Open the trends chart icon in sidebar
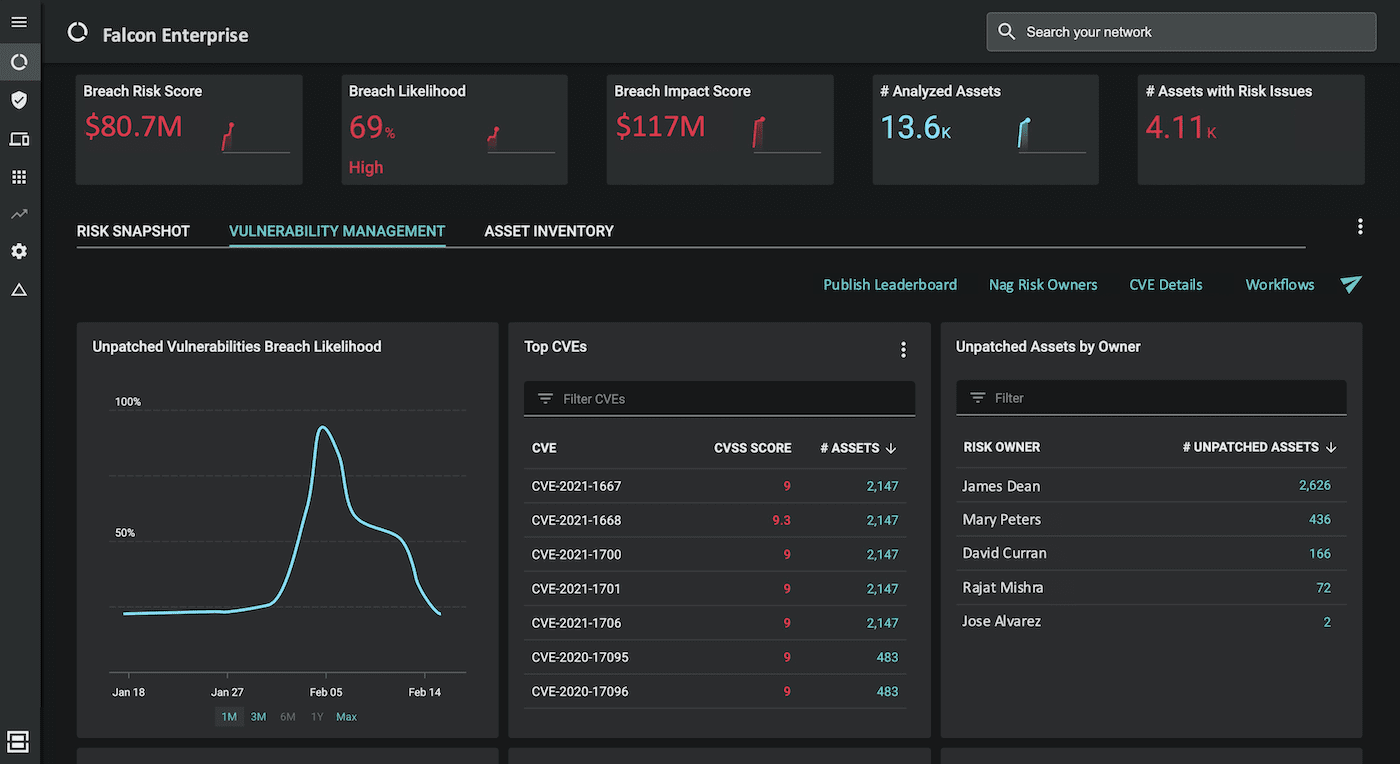Image resolution: width=1400 pixels, height=764 pixels. 19,214
